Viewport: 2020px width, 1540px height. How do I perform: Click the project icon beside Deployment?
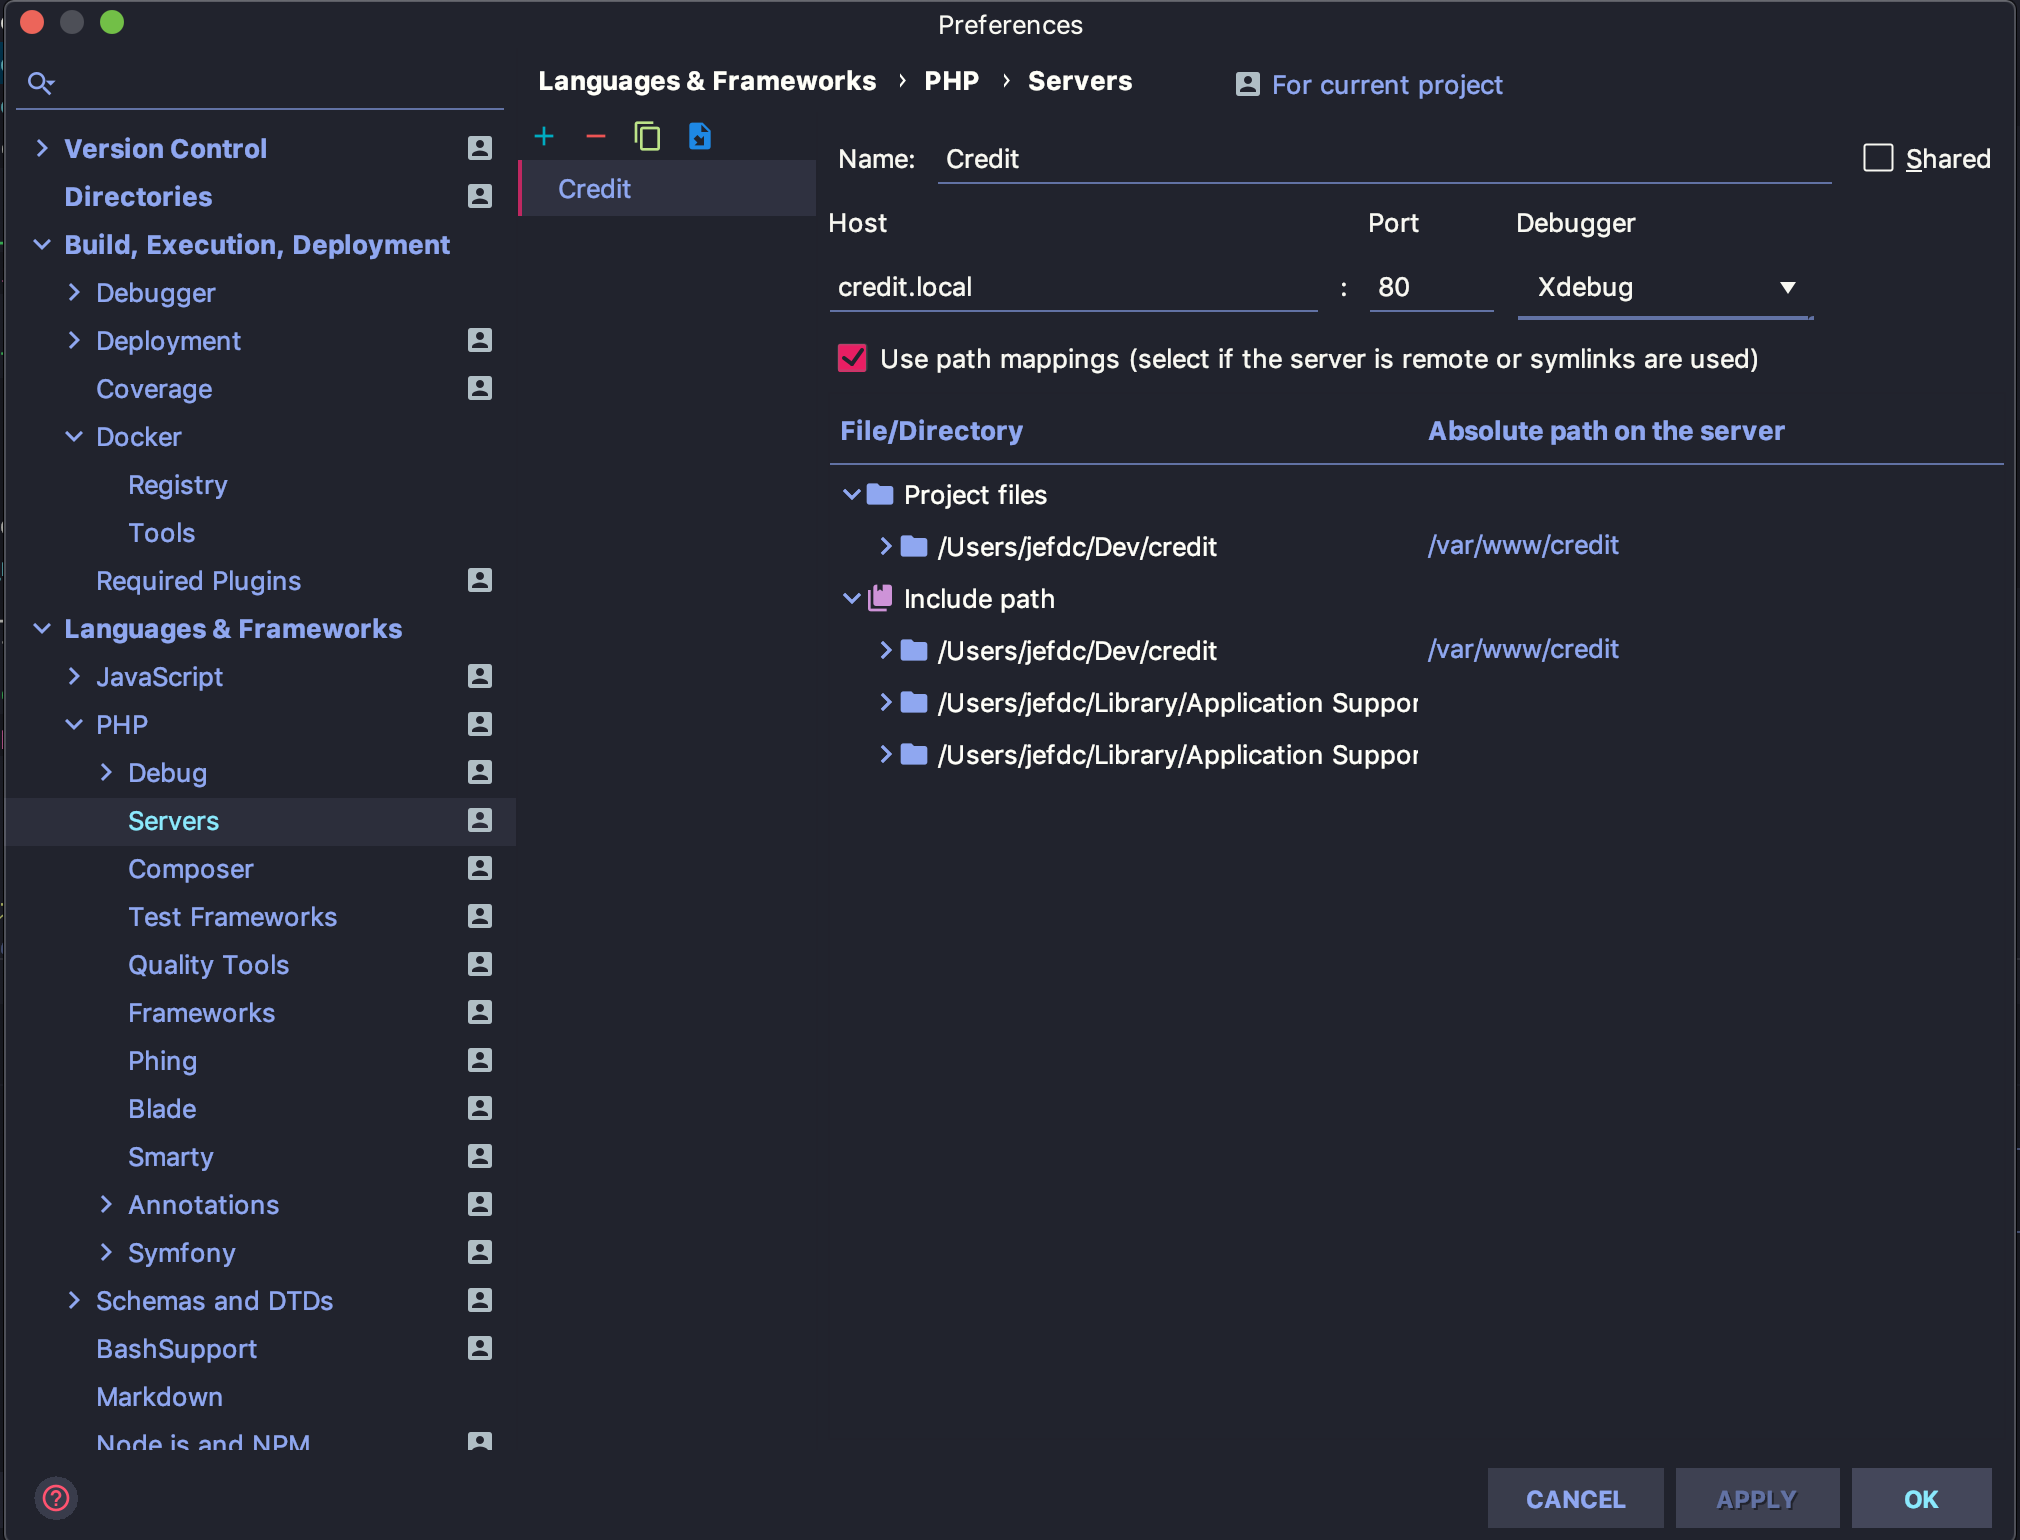[480, 340]
